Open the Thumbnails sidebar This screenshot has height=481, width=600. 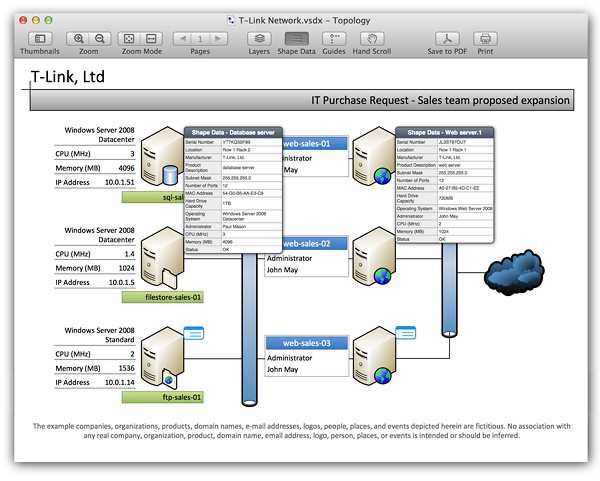tap(40, 39)
